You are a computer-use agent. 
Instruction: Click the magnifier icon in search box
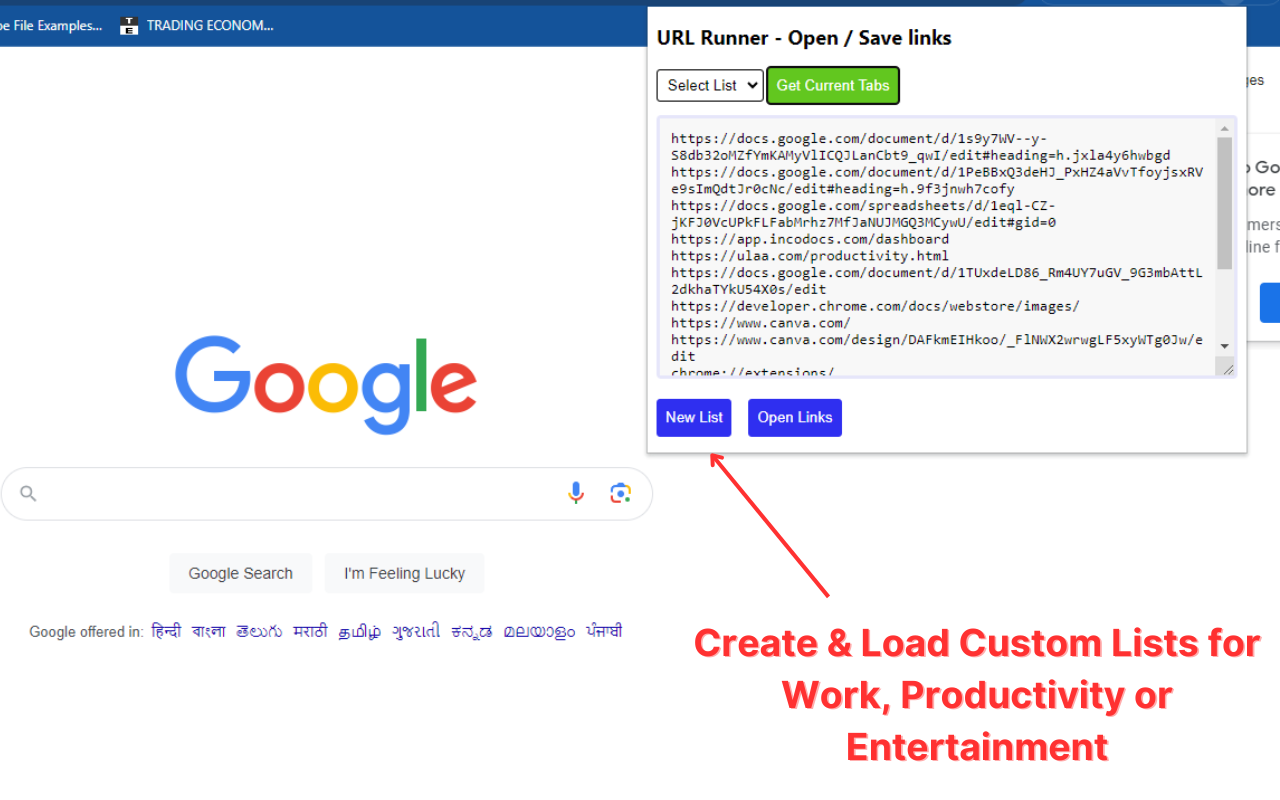pyautogui.click(x=28, y=493)
